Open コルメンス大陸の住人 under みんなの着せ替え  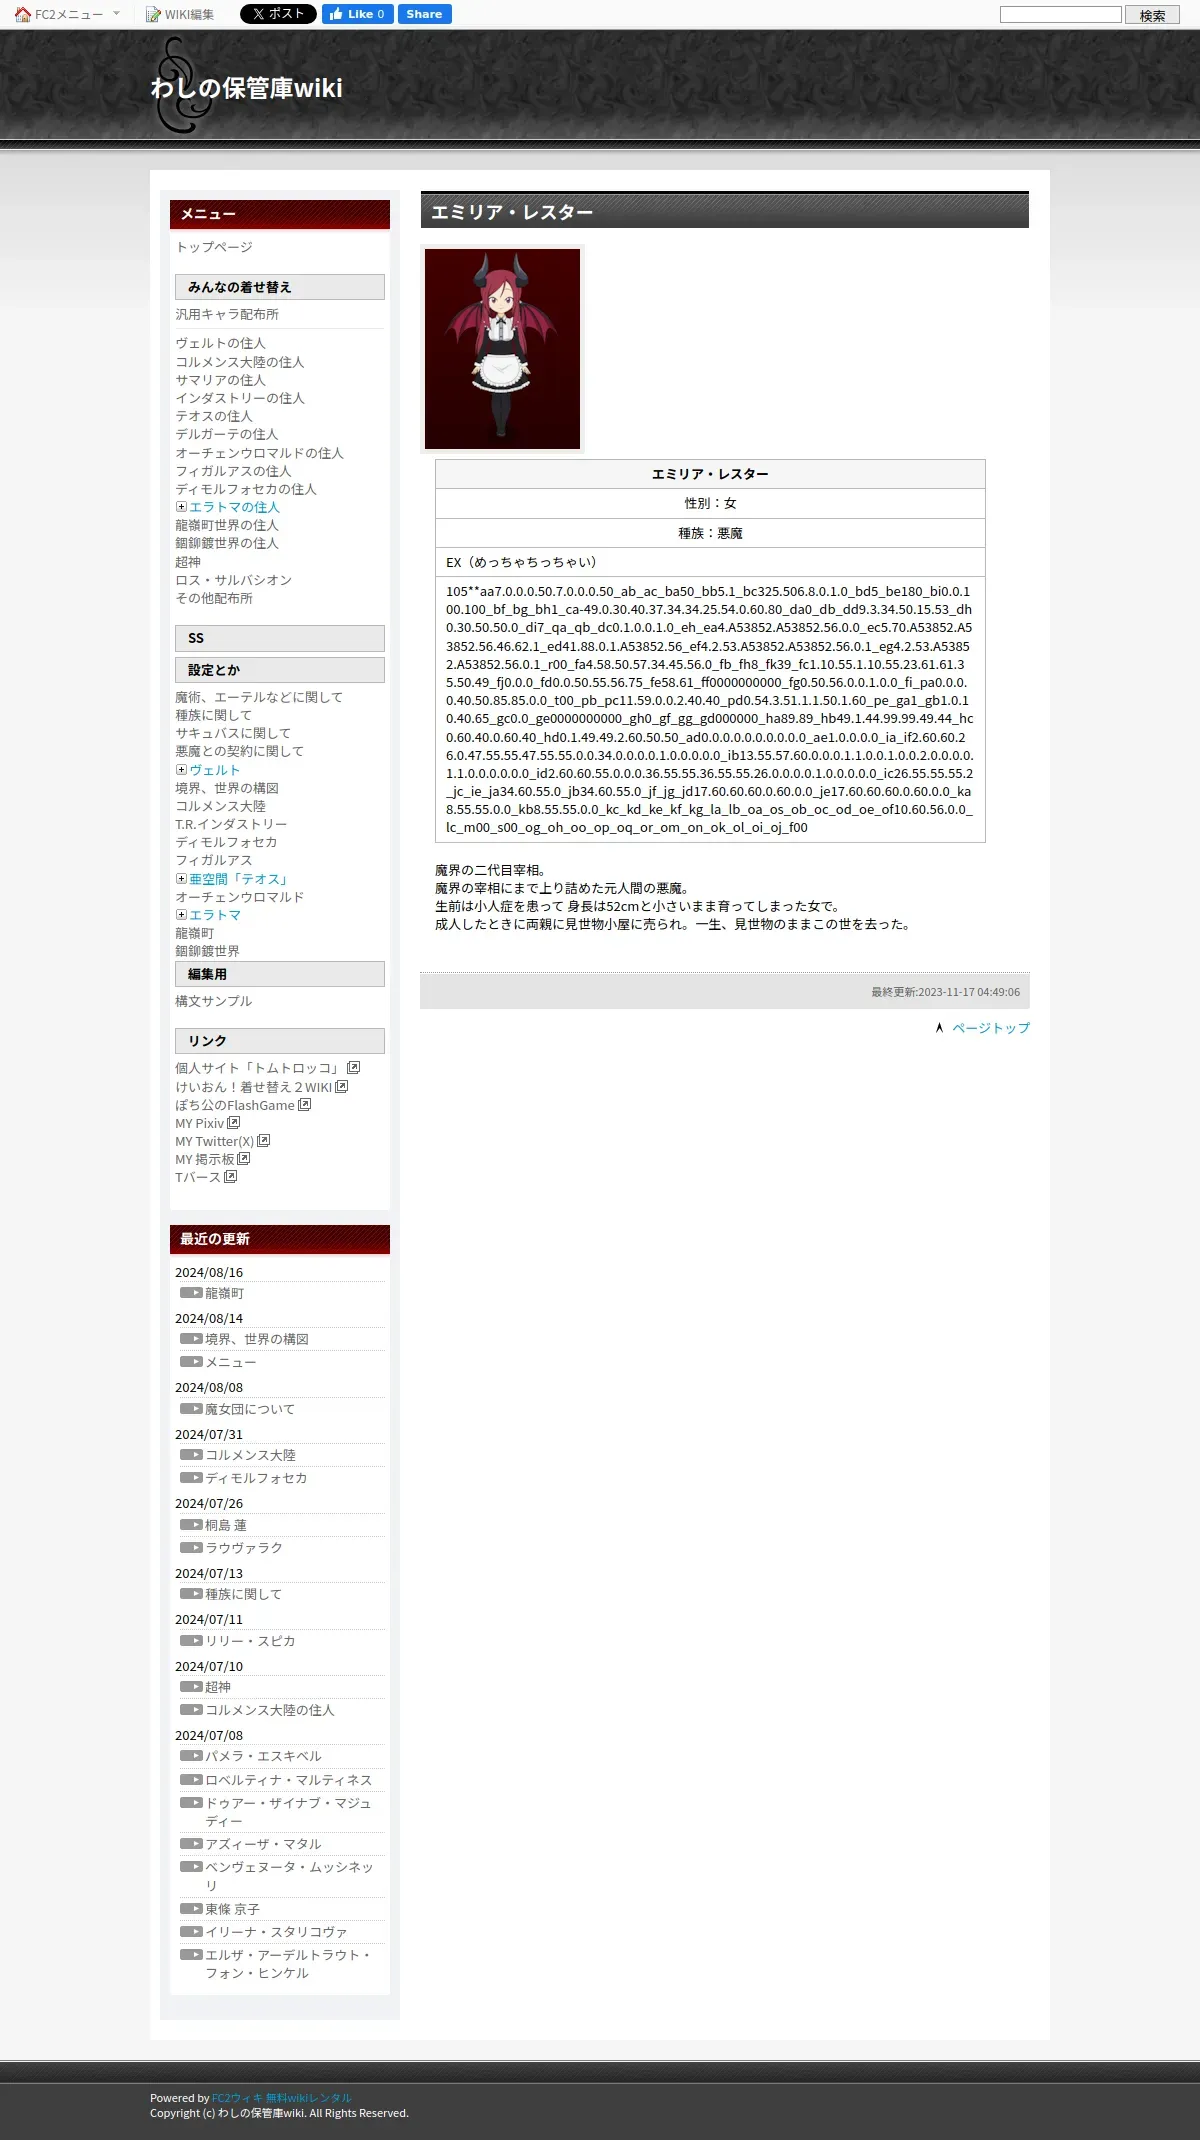point(240,362)
